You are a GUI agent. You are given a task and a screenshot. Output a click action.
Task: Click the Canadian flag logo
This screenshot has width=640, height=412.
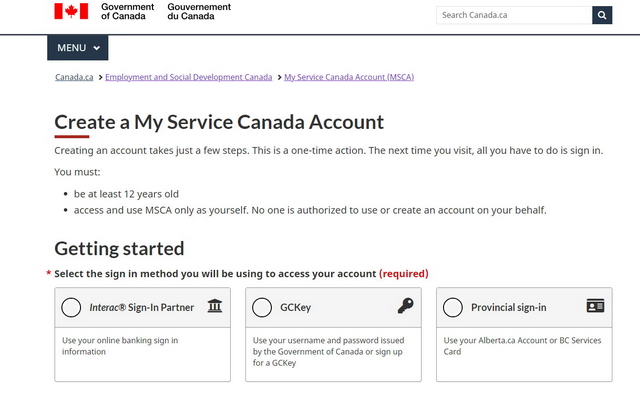(71, 12)
